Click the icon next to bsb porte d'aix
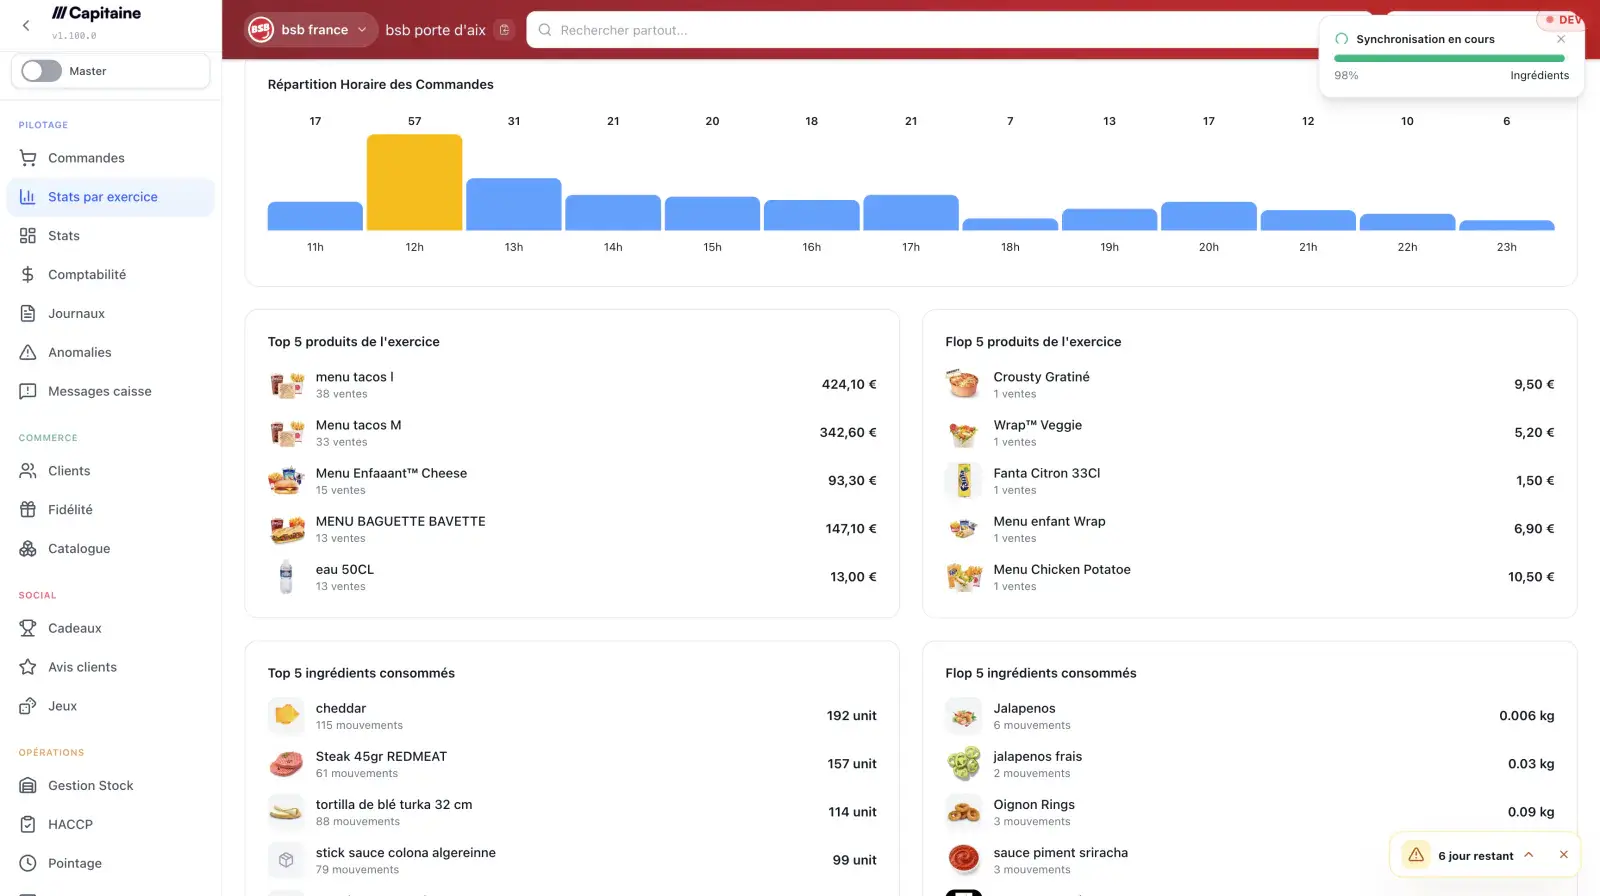1600x896 pixels. tap(504, 30)
